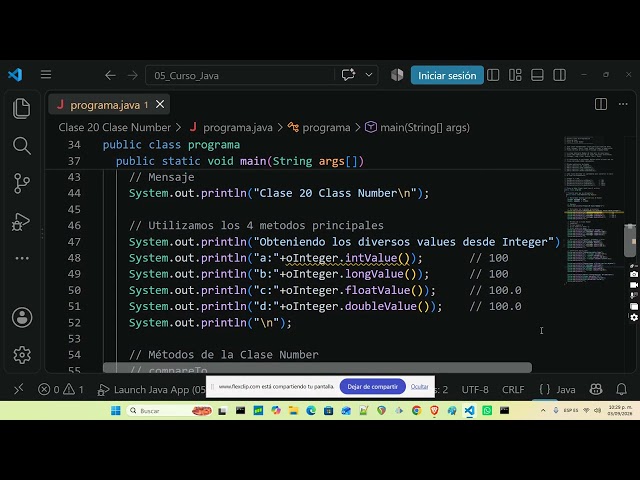
Task: Click the Ocultar link
Action: 419,387
